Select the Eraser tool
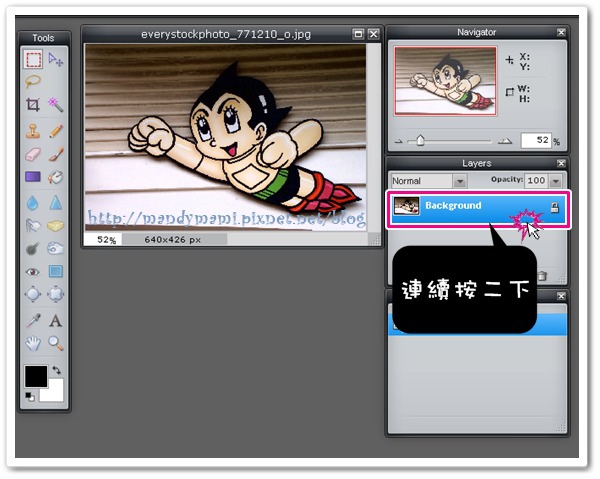 (x=33, y=154)
